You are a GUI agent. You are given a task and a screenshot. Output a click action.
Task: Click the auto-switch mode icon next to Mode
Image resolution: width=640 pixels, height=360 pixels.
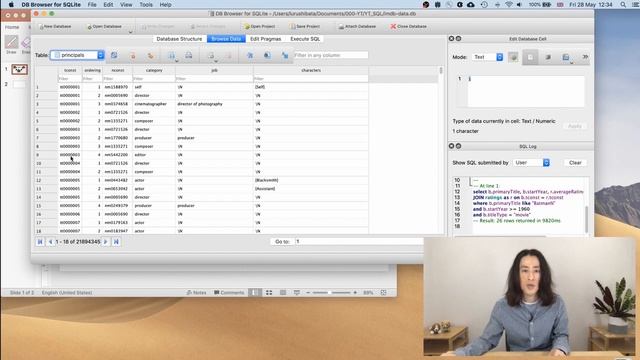(513, 57)
